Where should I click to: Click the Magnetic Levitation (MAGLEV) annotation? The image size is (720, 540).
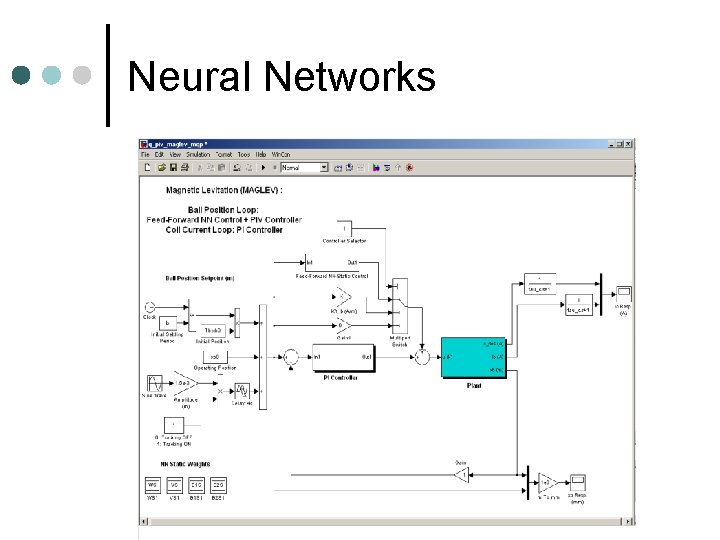[224, 190]
